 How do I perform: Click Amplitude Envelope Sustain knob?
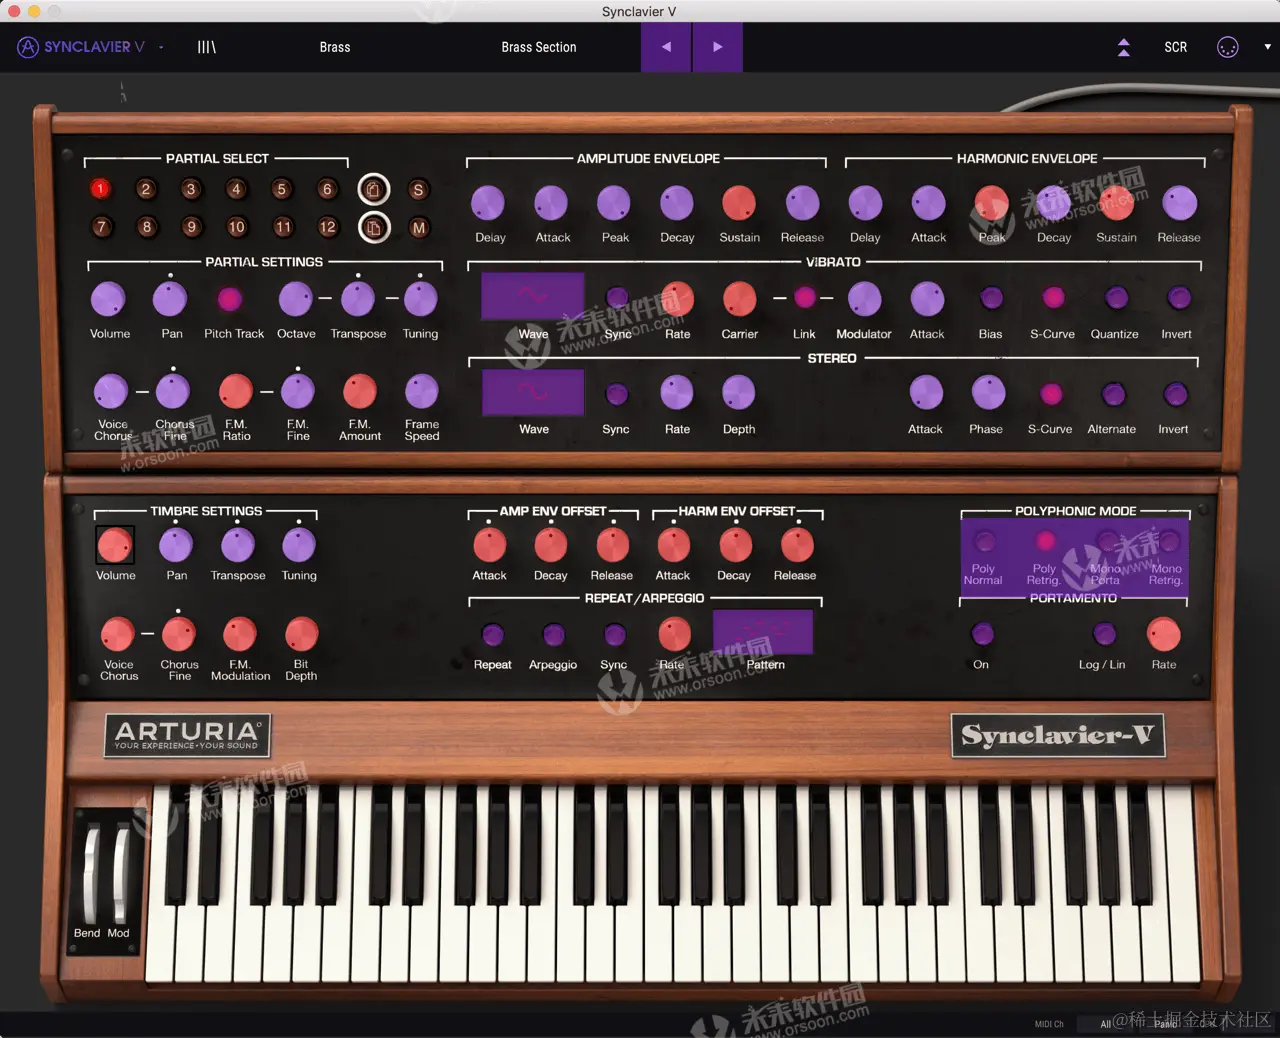pyautogui.click(x=739, y=203)
